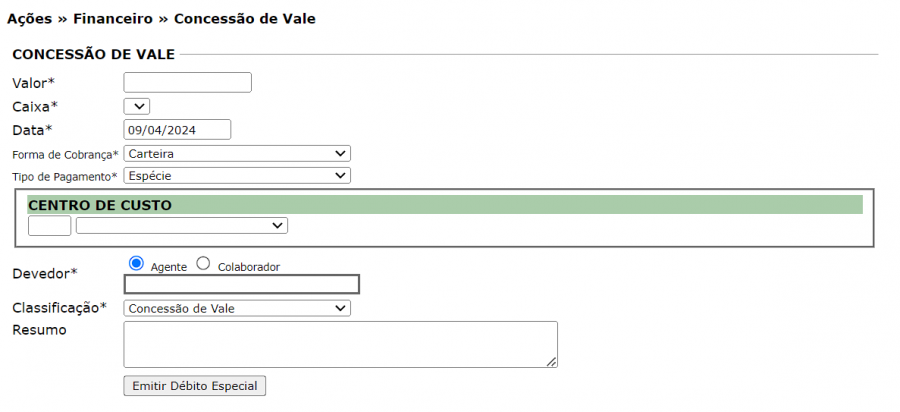
Task: Click the Valor input field
Action: pyautogui.click(x=187, y=83)
